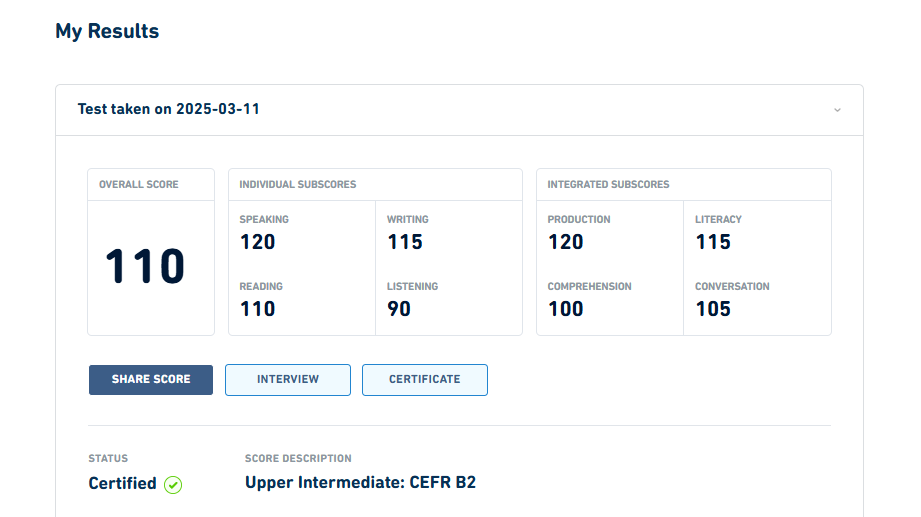Click the WRITING label
The image size is (921, 517).
(408, 220)
